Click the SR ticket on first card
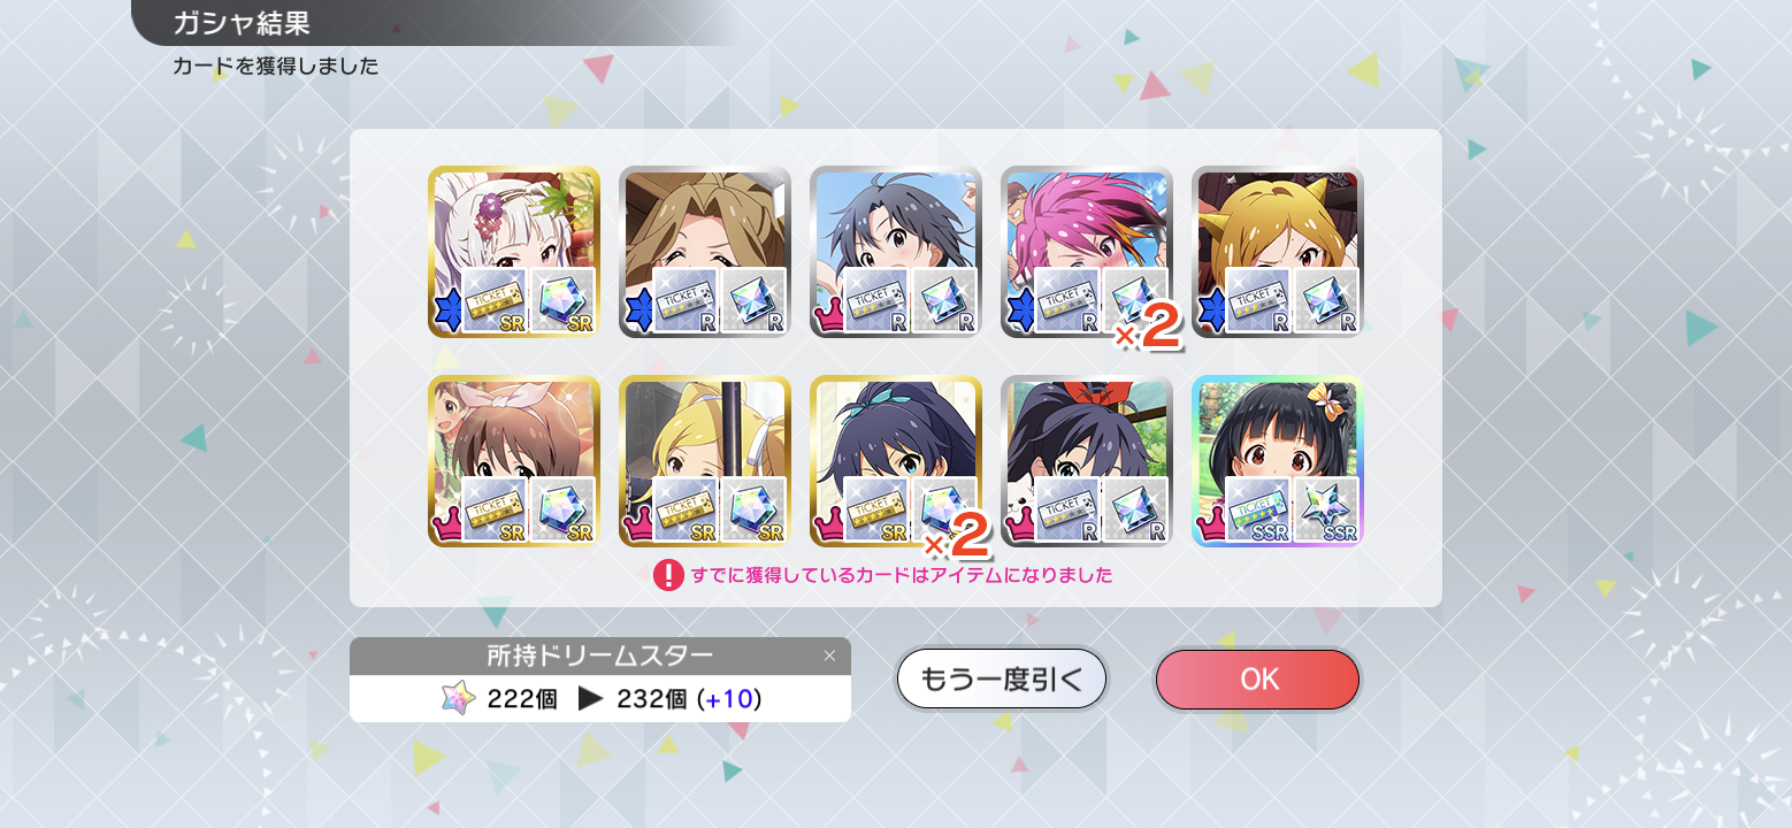 494,299
